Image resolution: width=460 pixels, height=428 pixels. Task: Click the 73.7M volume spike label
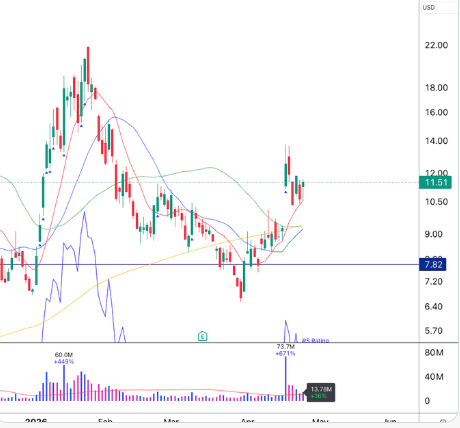(286, 347)
